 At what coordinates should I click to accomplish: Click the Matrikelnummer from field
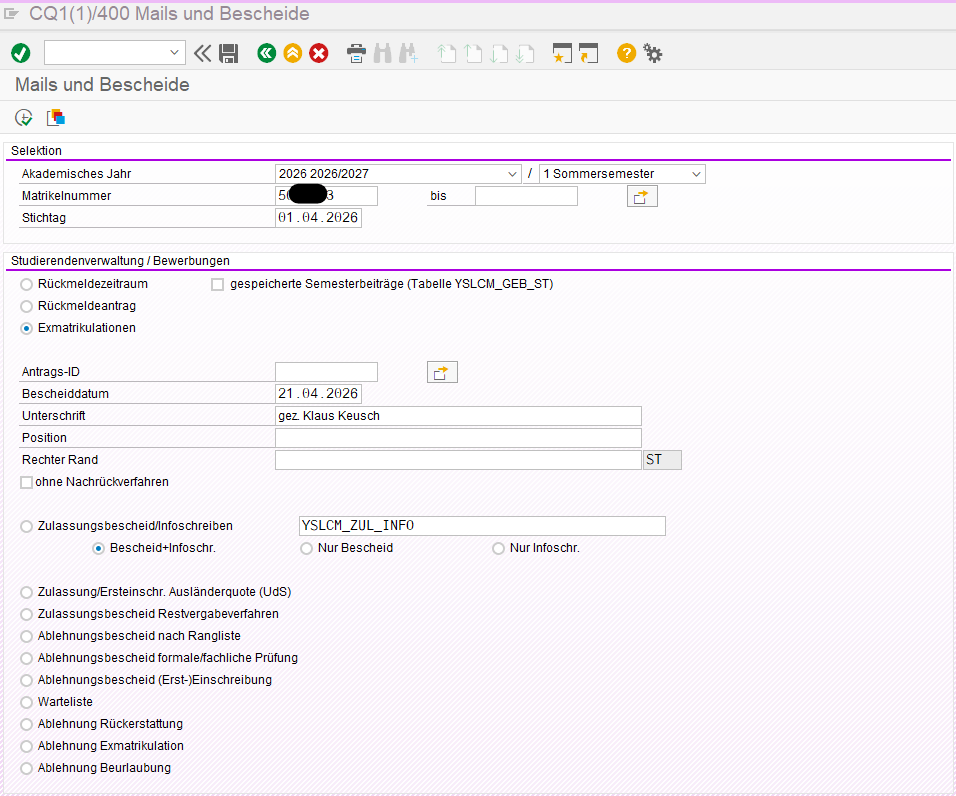pyautogui.click(x=326, y=196)
